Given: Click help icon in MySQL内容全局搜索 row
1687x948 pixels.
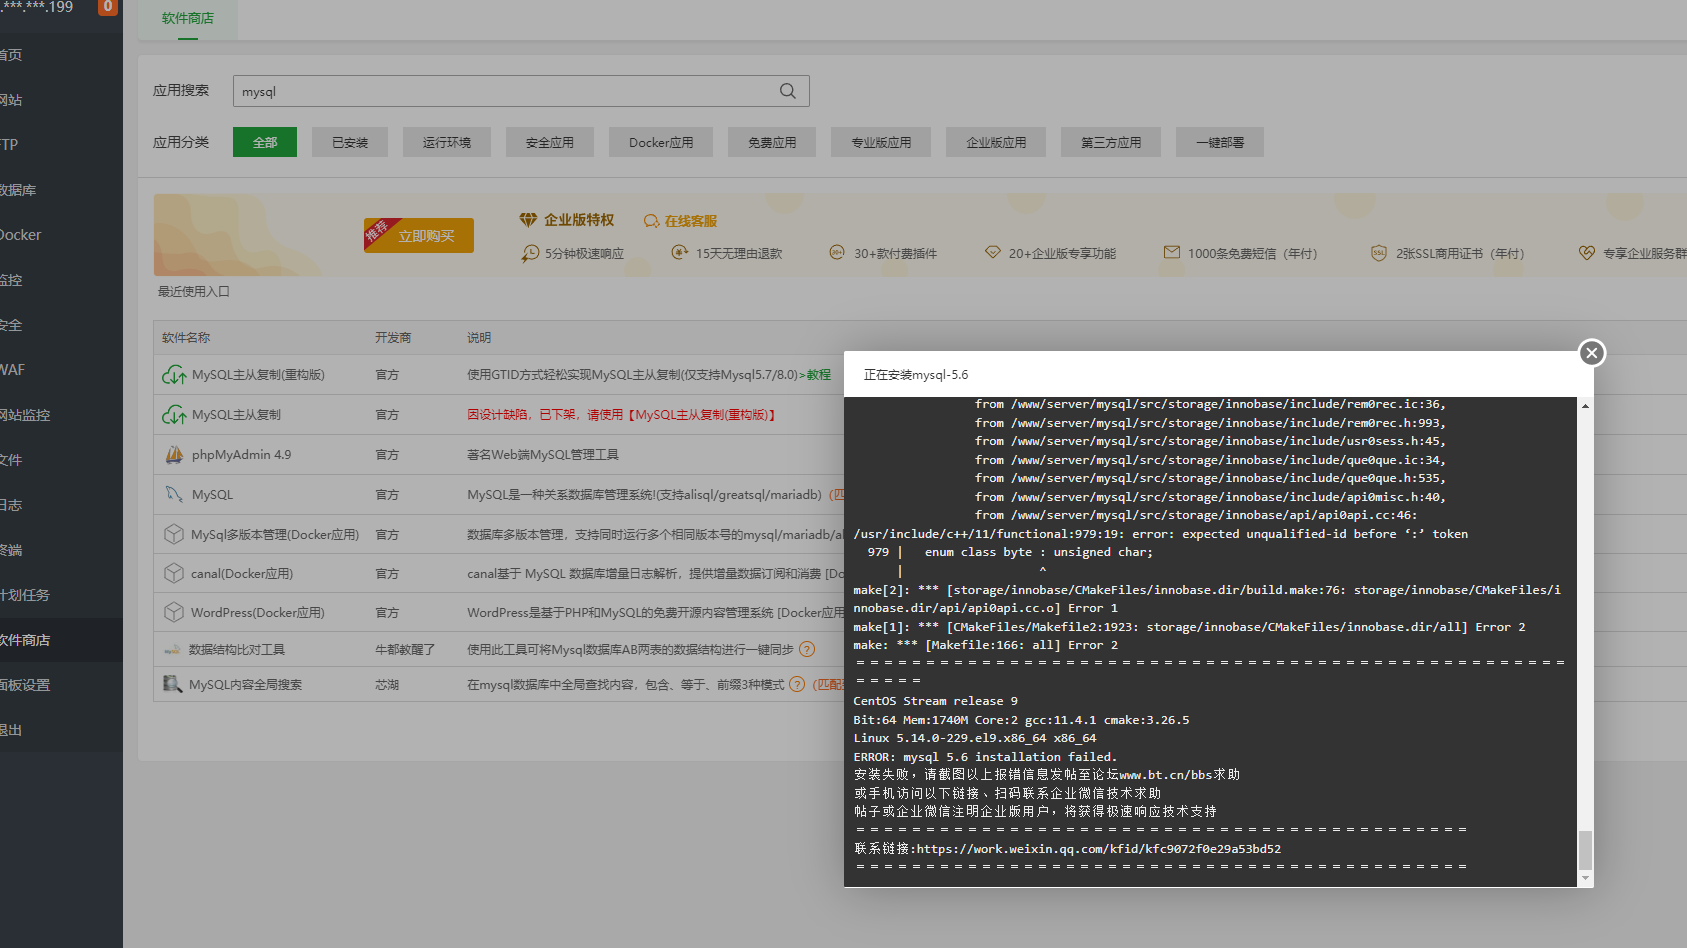Looking at the screenshot, I should tap(797, 684).
